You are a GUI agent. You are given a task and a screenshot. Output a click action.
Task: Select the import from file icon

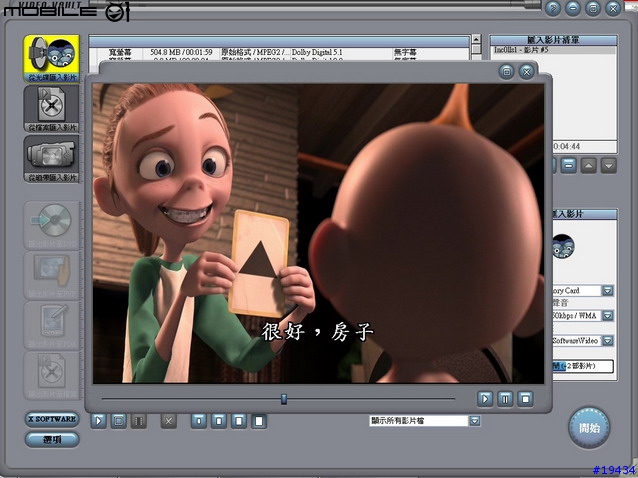click(x=52, y=109)
